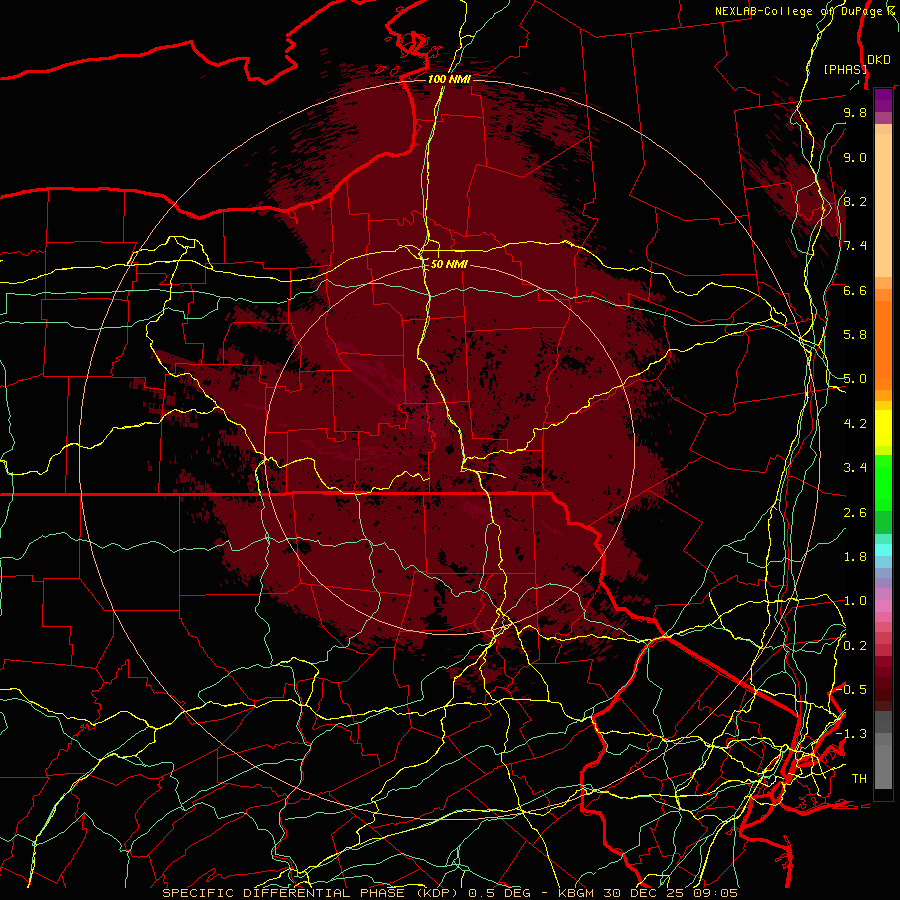Screen dimensions: 900x900
Task: Click the 2.6 value on the color scale
Action: pos(855,513)
